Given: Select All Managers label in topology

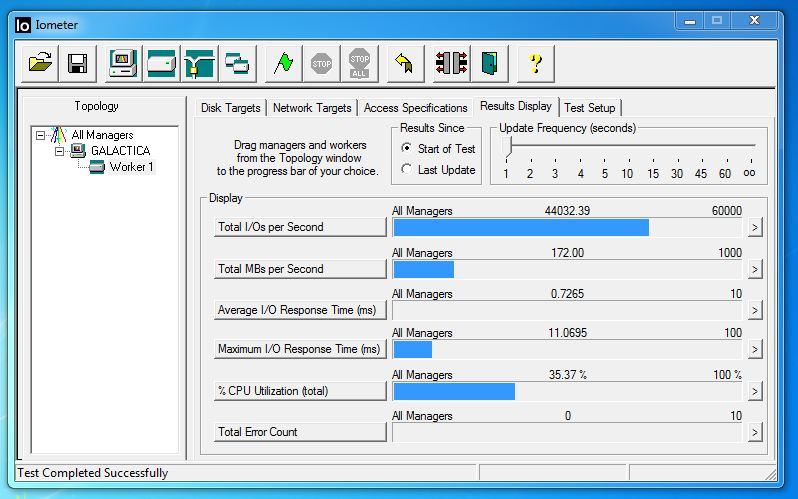Looking at the screenshot, I should pyautogui.click(x=102, y=135).
